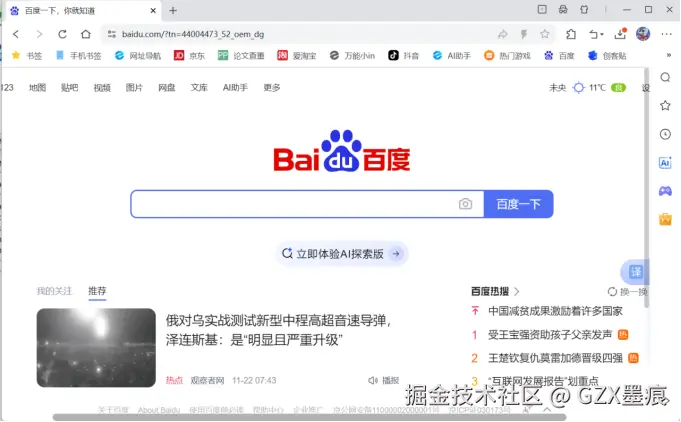
Task: Click 立即体验AI探索版 button
Action: 341,254
